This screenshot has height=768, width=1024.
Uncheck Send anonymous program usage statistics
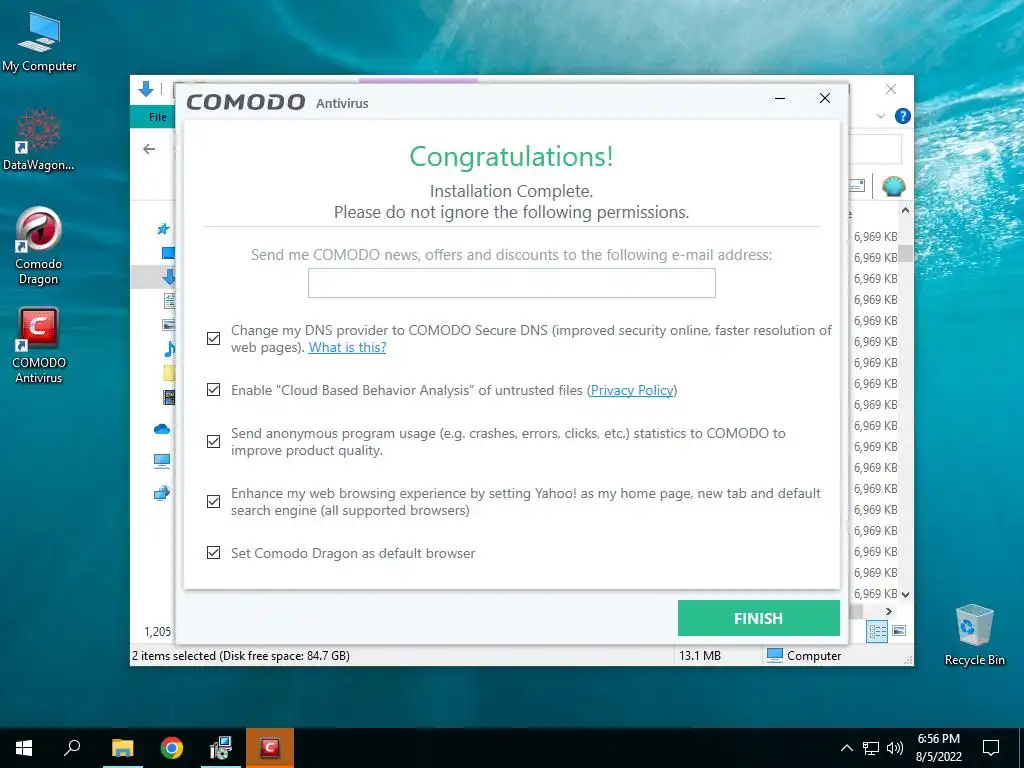pyautogui.click(x=214, y=441)
